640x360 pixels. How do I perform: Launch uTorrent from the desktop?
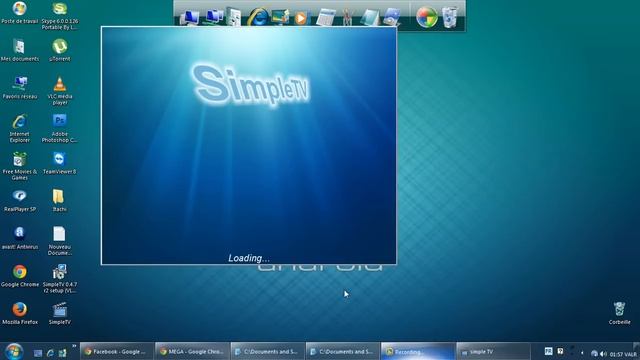60,50
